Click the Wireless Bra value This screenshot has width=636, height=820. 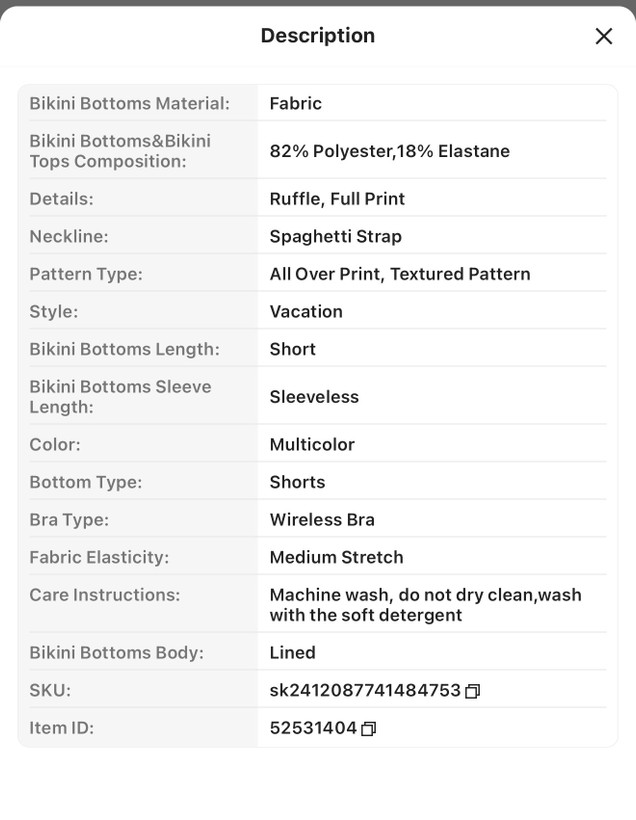(322, 520)
